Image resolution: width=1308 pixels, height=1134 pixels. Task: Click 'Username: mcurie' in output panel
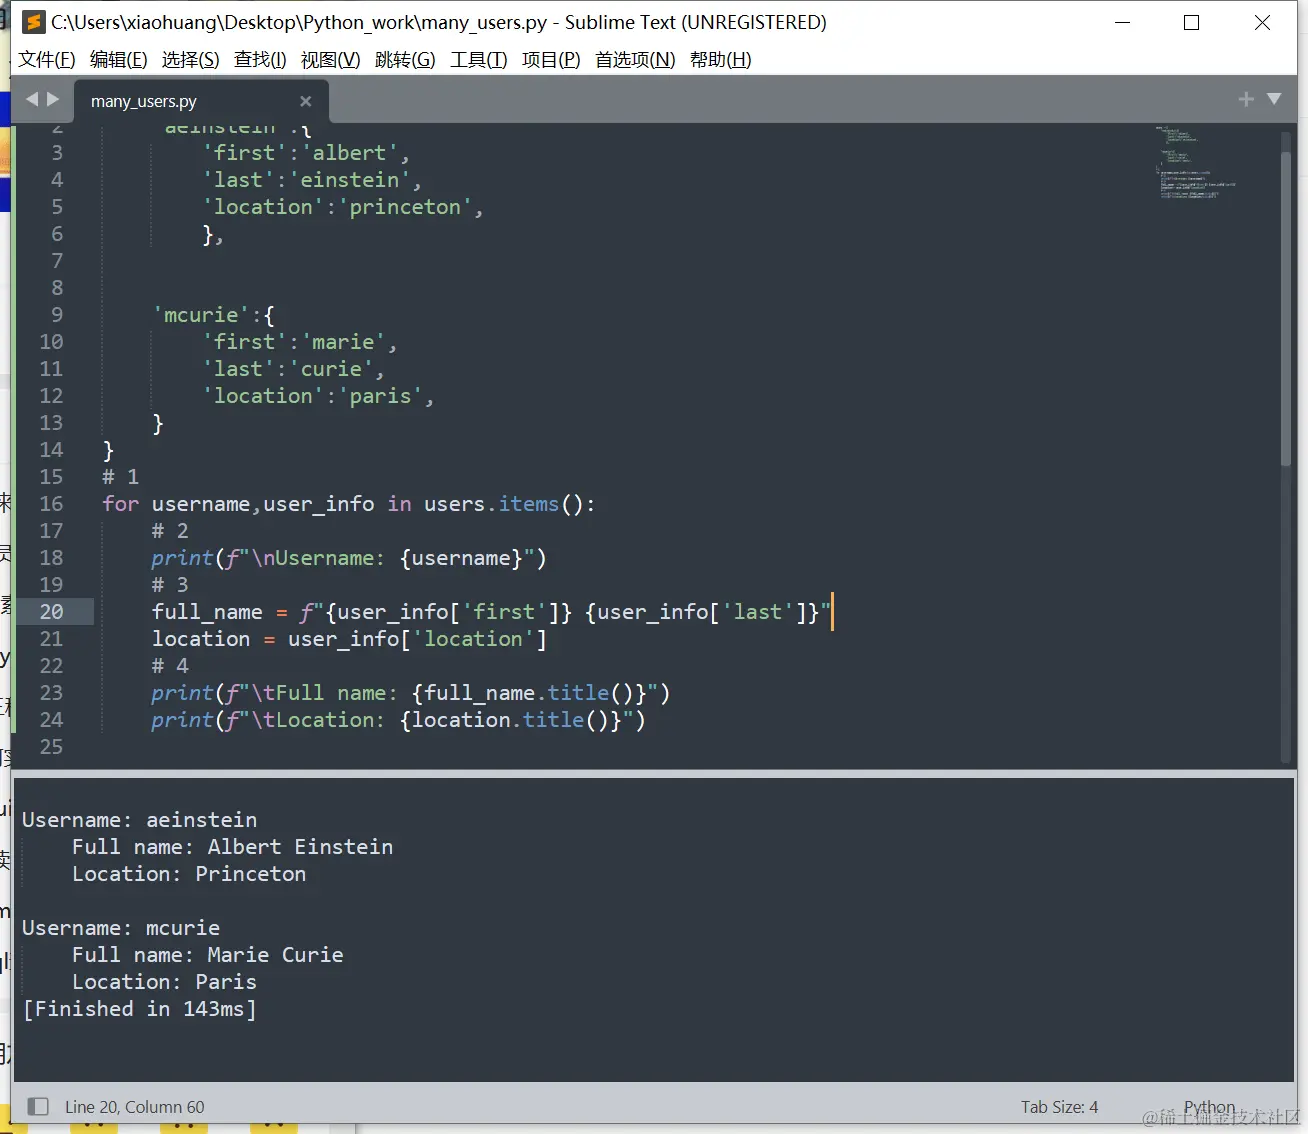pyautogui.click(x=121, y=928)
